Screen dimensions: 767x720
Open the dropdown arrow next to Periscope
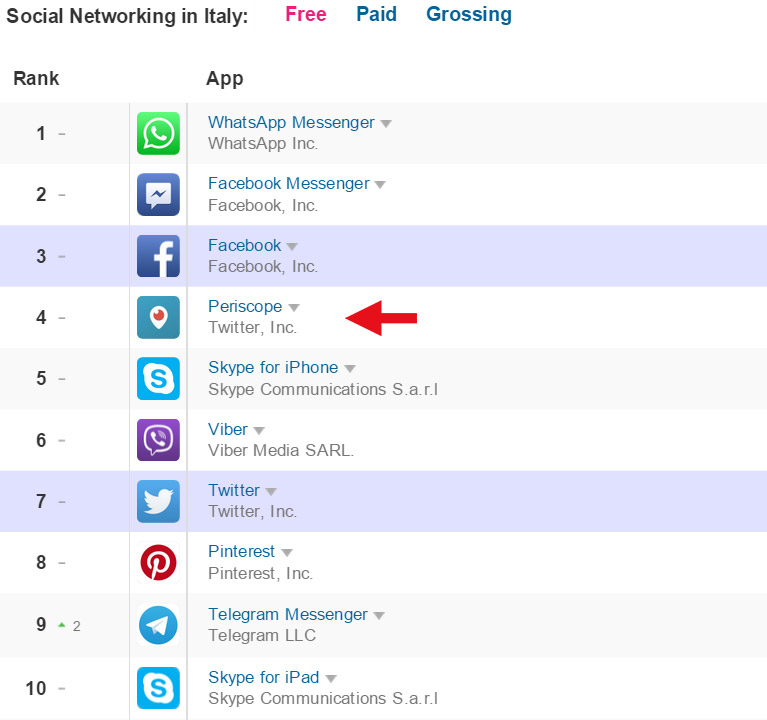point(294,308)
